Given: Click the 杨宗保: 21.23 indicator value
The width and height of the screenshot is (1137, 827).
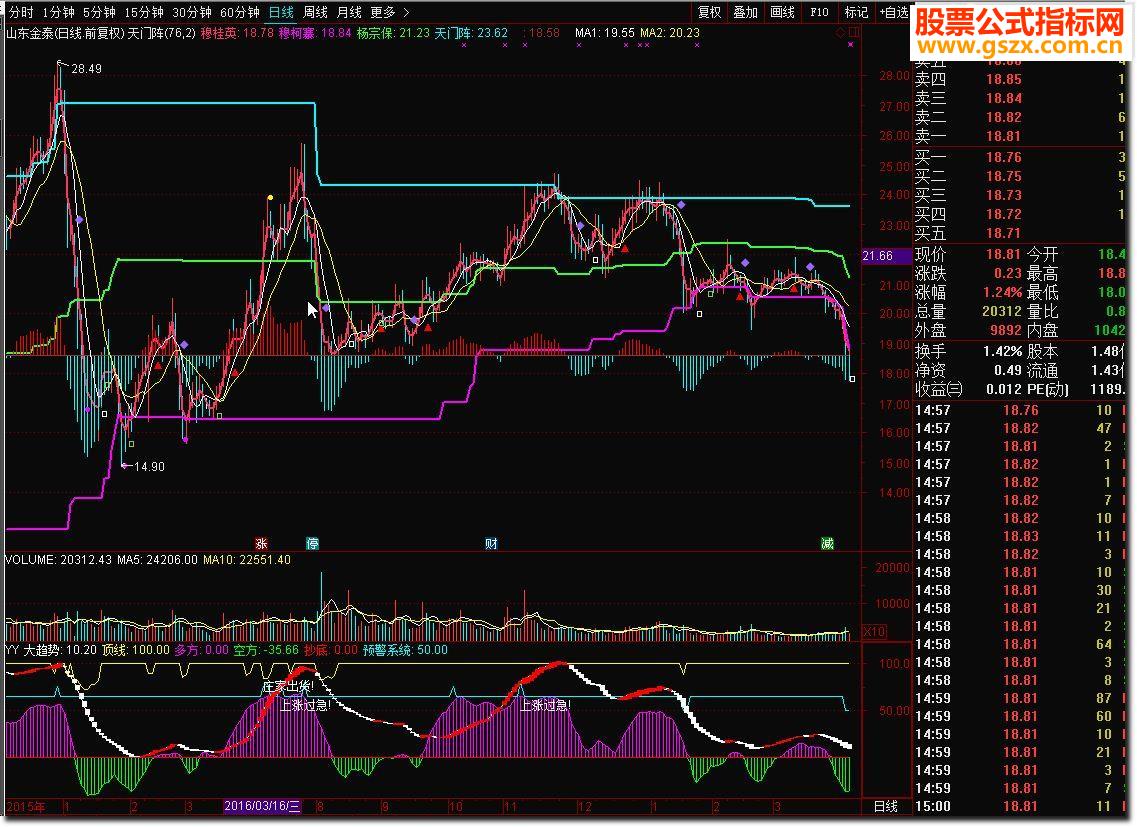Looking at the screenshot, I should [393, 33].
